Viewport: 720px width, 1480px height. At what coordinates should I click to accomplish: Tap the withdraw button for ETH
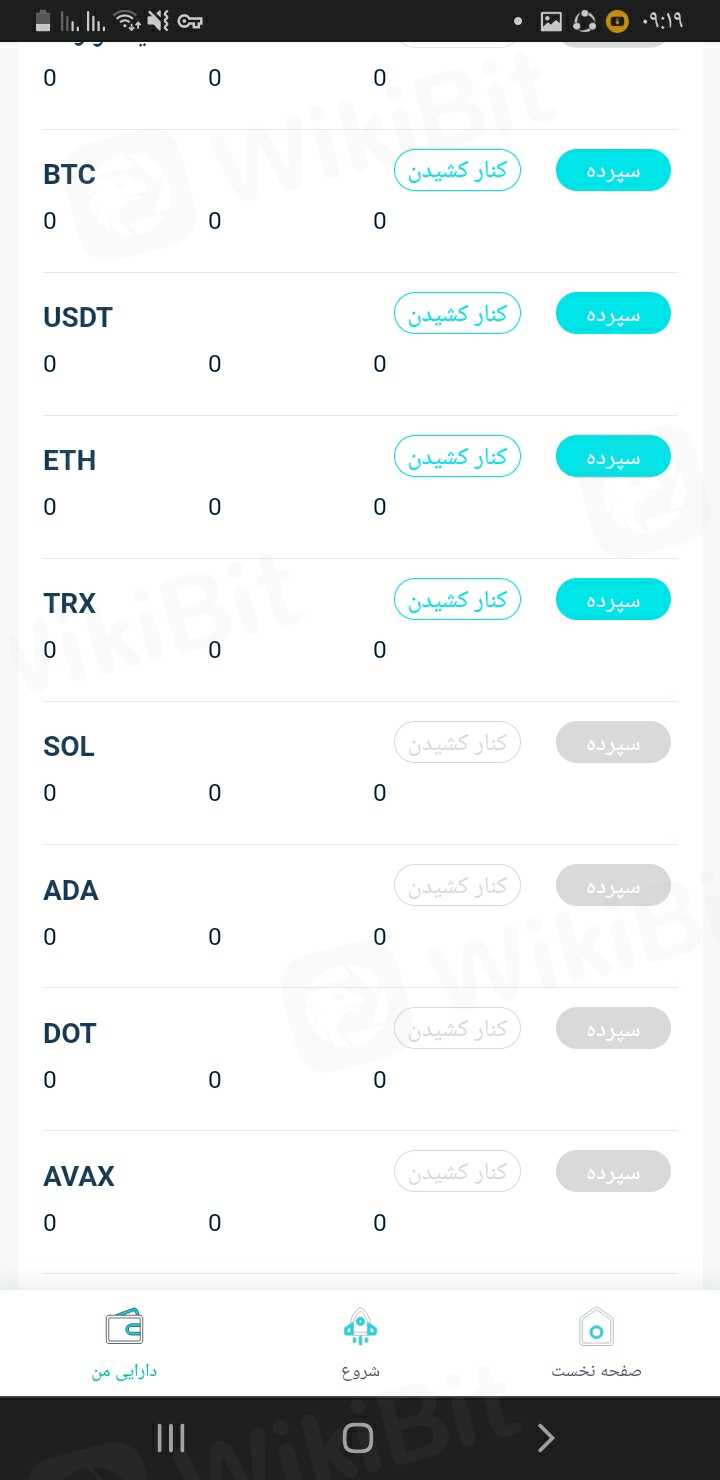457,456
